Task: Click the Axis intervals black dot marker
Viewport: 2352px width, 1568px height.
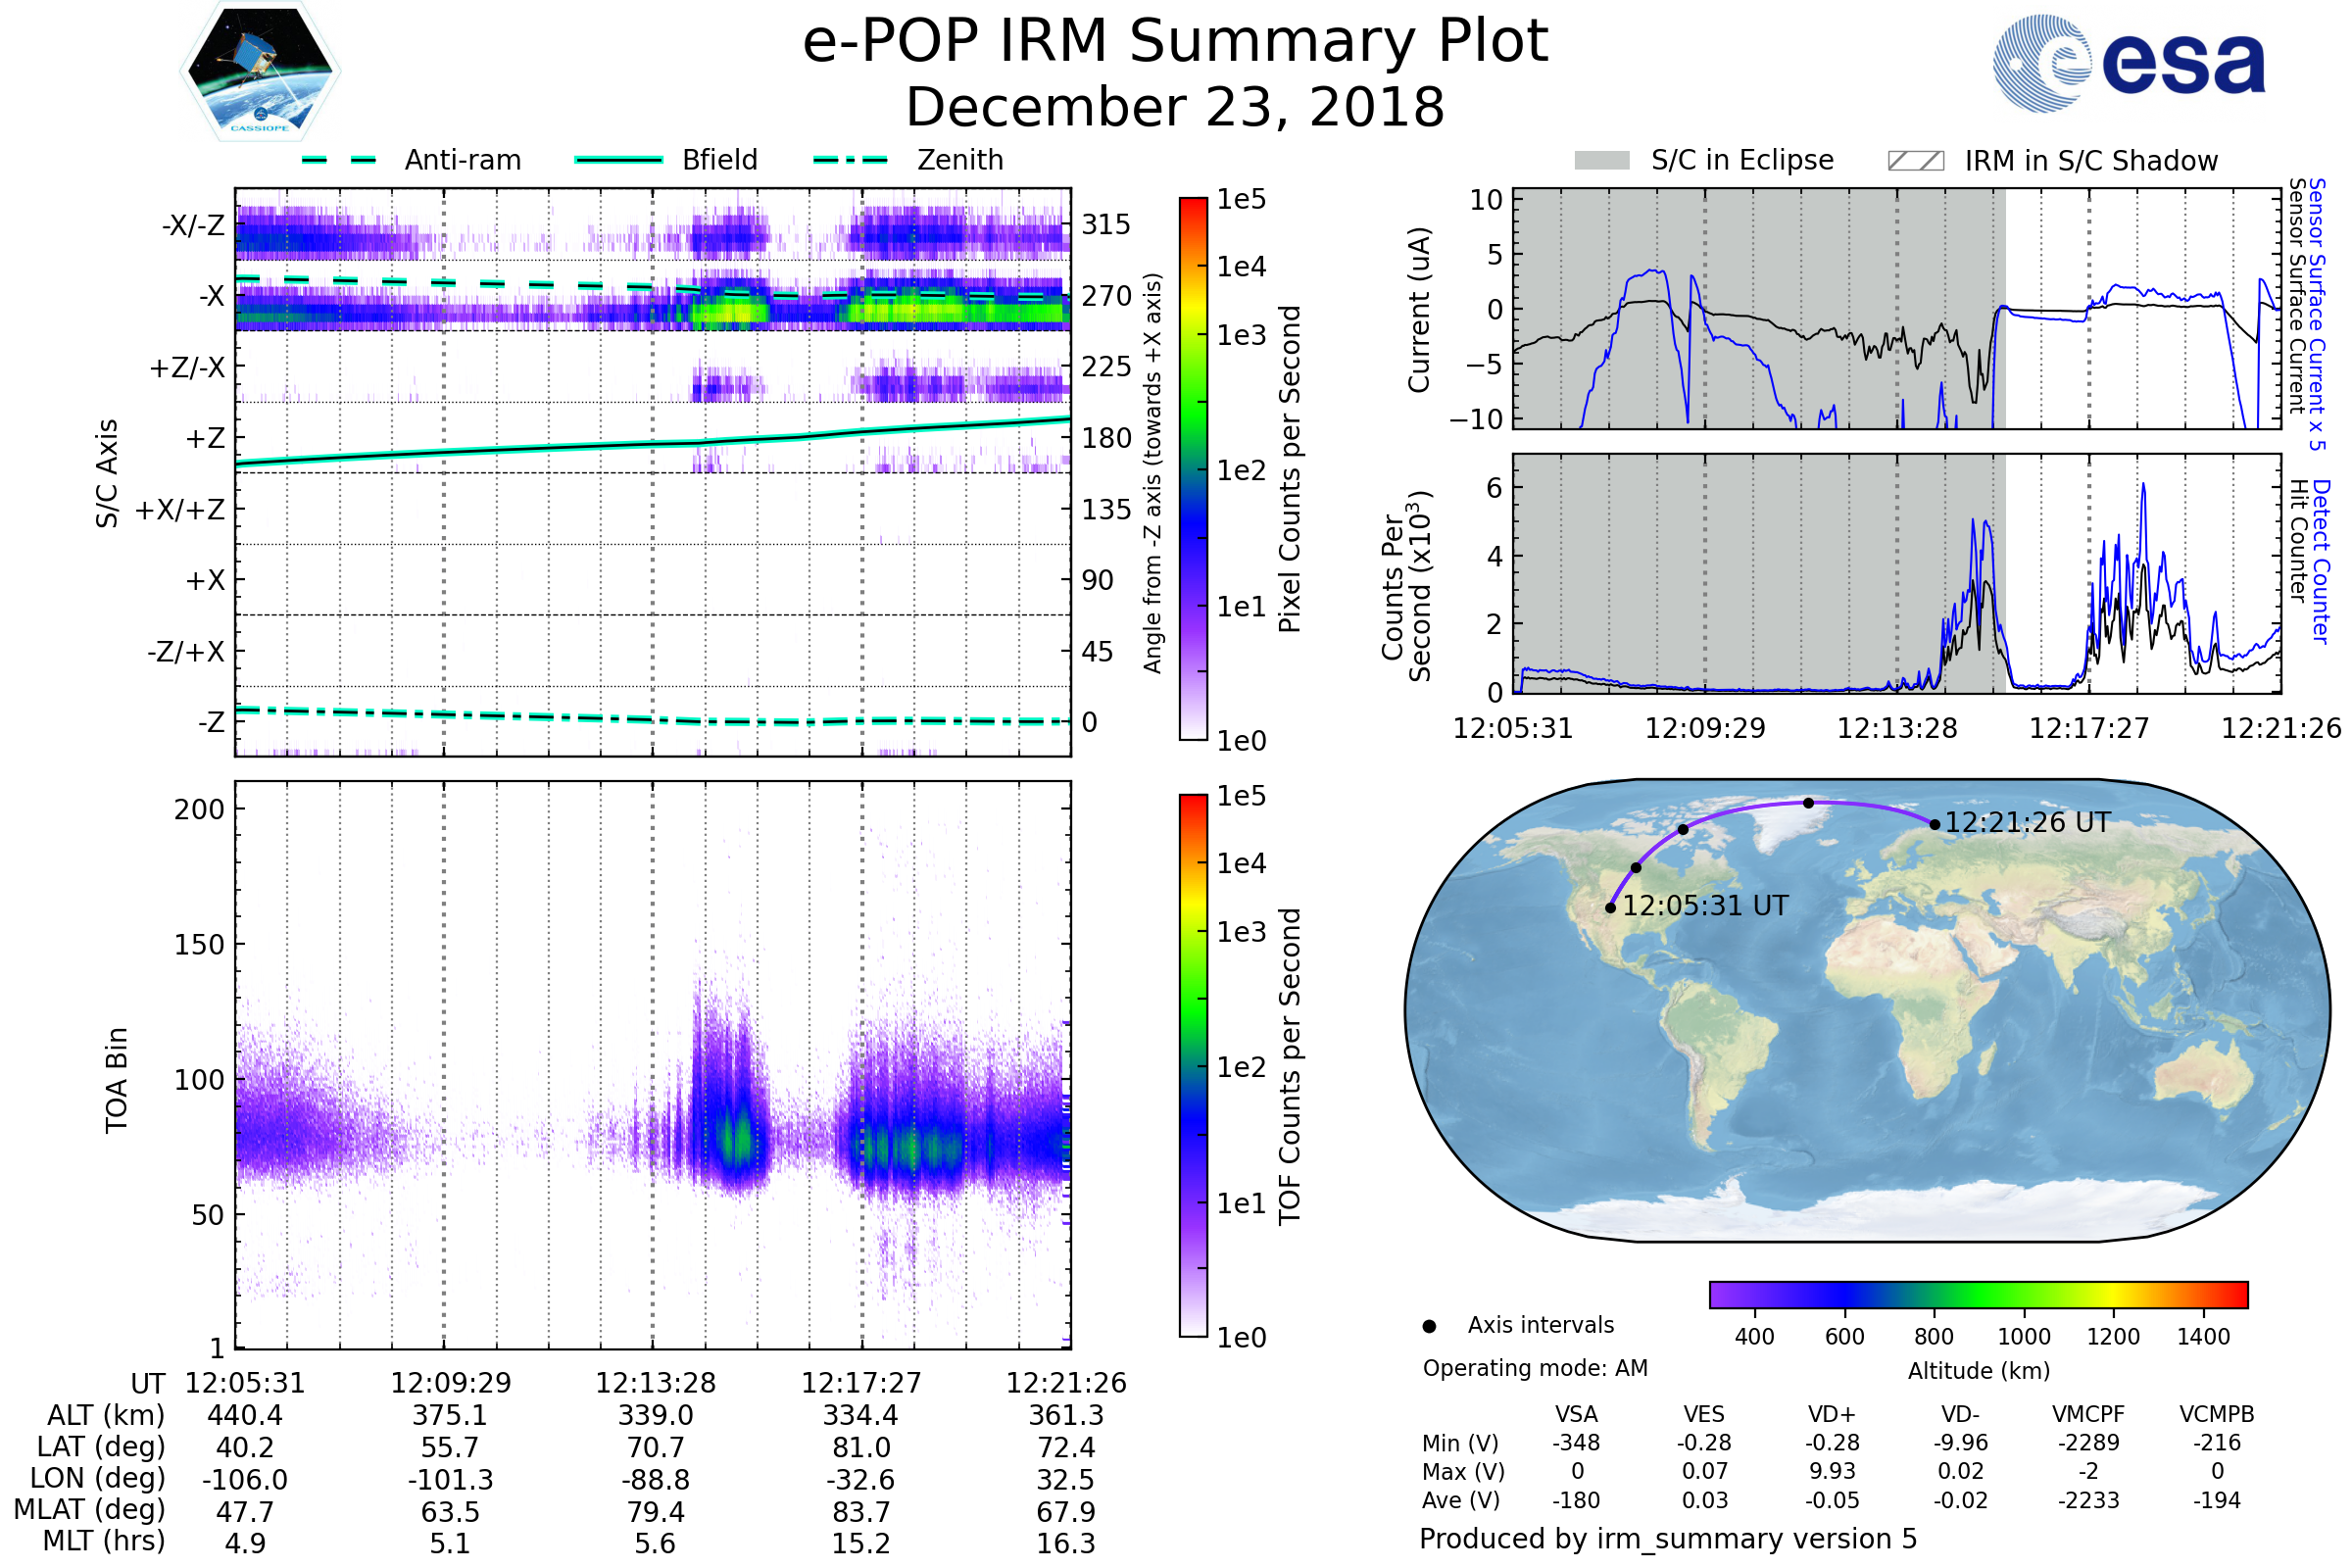Action: pos(1429,1326)
